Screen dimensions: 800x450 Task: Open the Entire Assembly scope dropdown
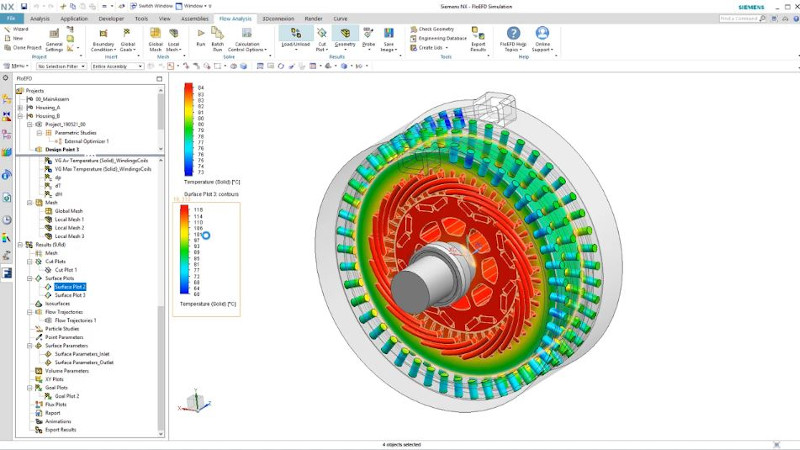pos(117,66)
